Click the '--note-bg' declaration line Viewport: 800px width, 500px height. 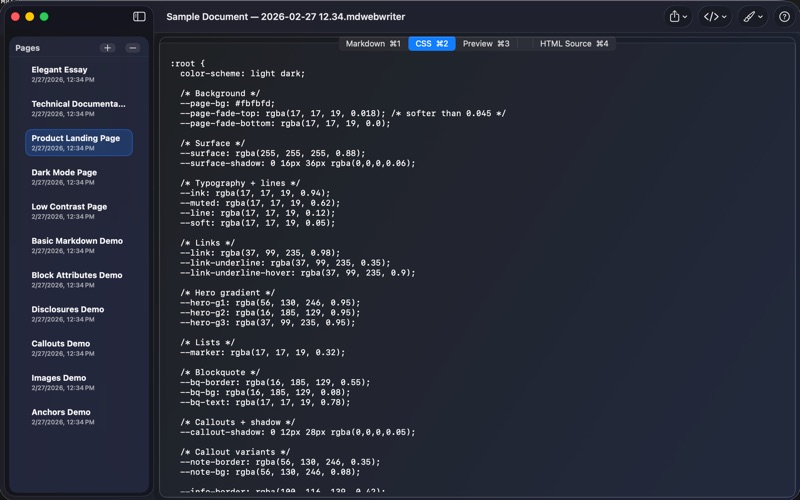pos(270,472)
